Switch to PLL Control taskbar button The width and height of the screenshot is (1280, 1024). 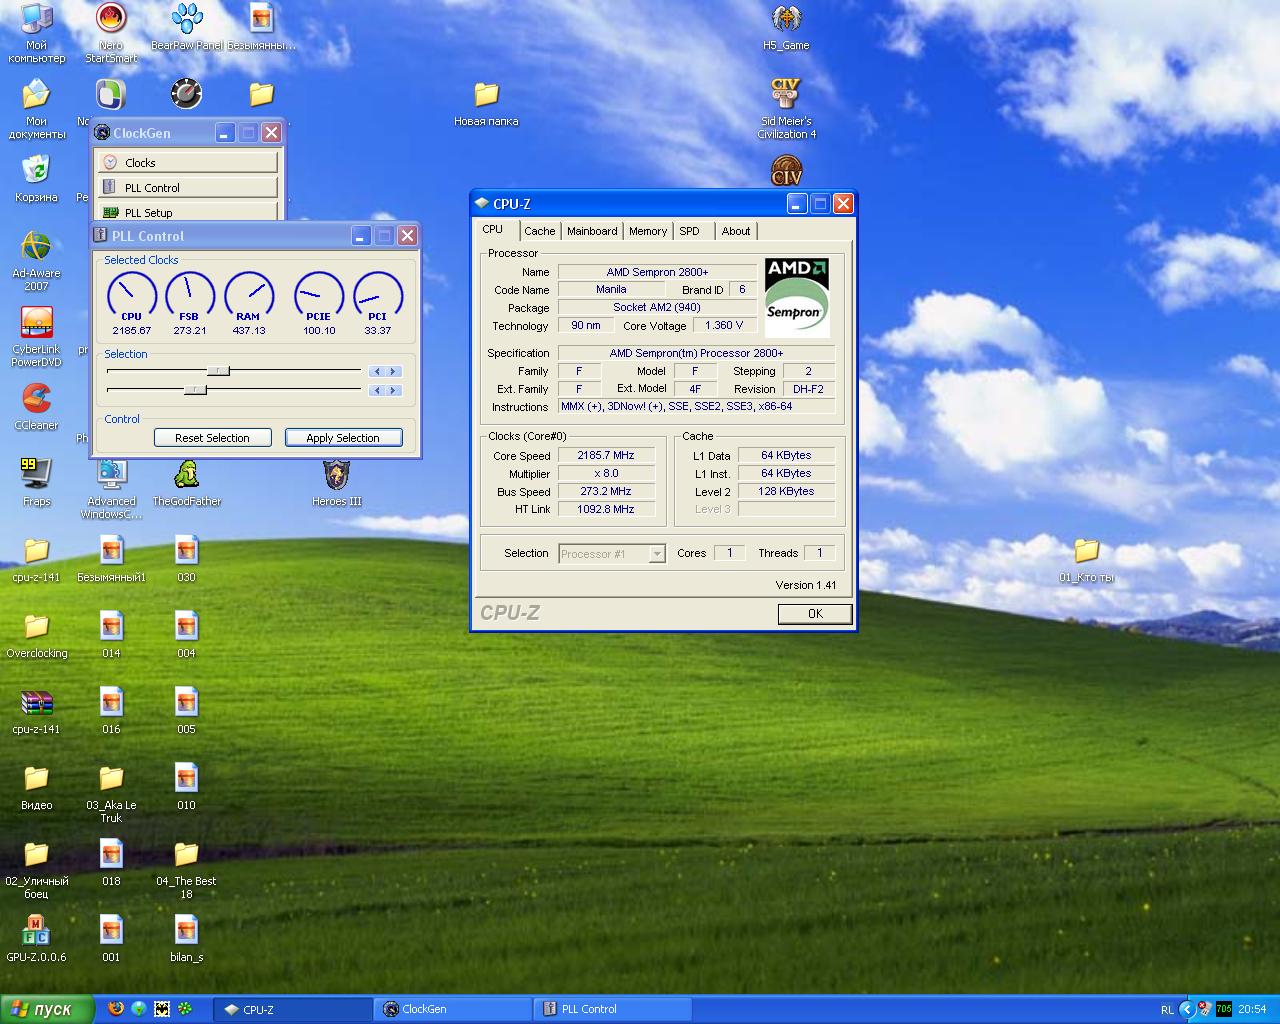tap(613, 1009)
